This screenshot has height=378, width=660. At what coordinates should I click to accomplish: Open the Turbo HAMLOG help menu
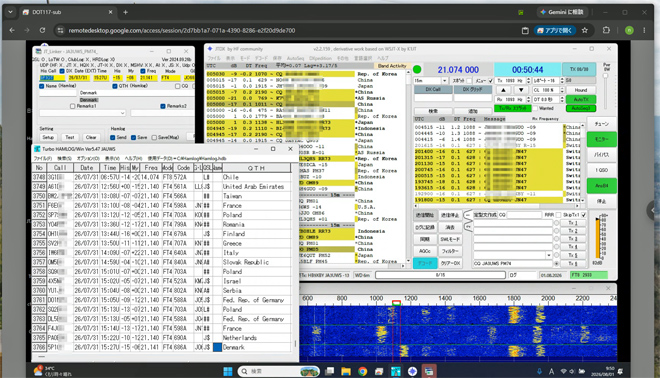pos(133,158)
